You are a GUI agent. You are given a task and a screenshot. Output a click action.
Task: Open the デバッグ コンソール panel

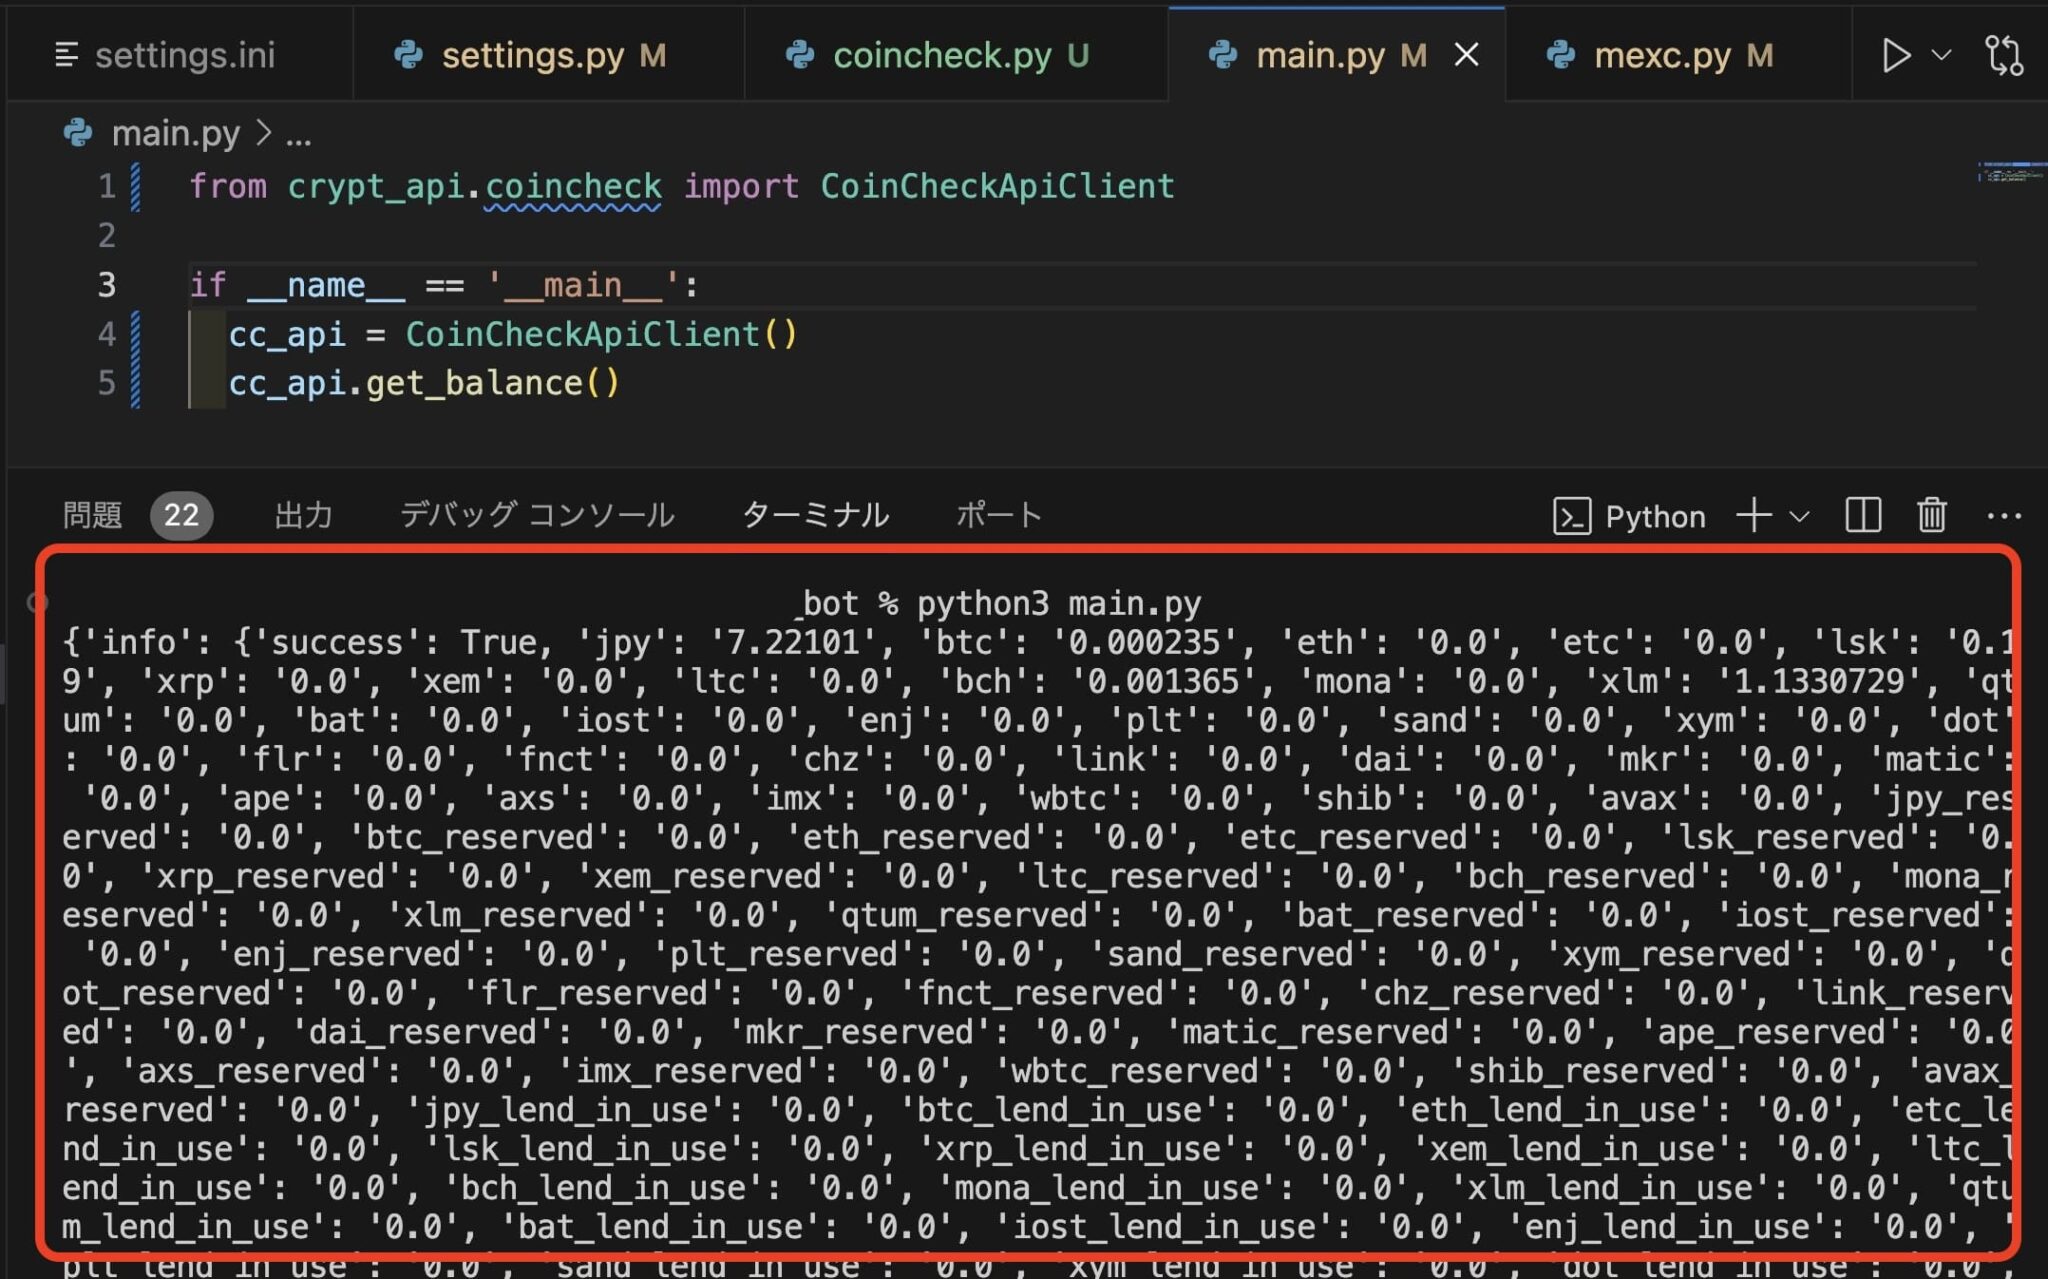[536, 515]
